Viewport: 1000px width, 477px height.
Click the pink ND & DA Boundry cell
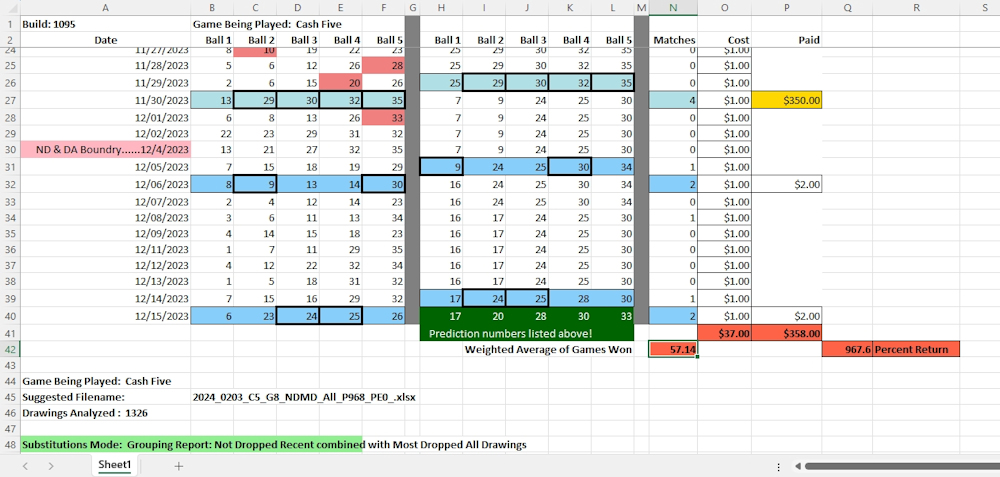pos(105,150)
